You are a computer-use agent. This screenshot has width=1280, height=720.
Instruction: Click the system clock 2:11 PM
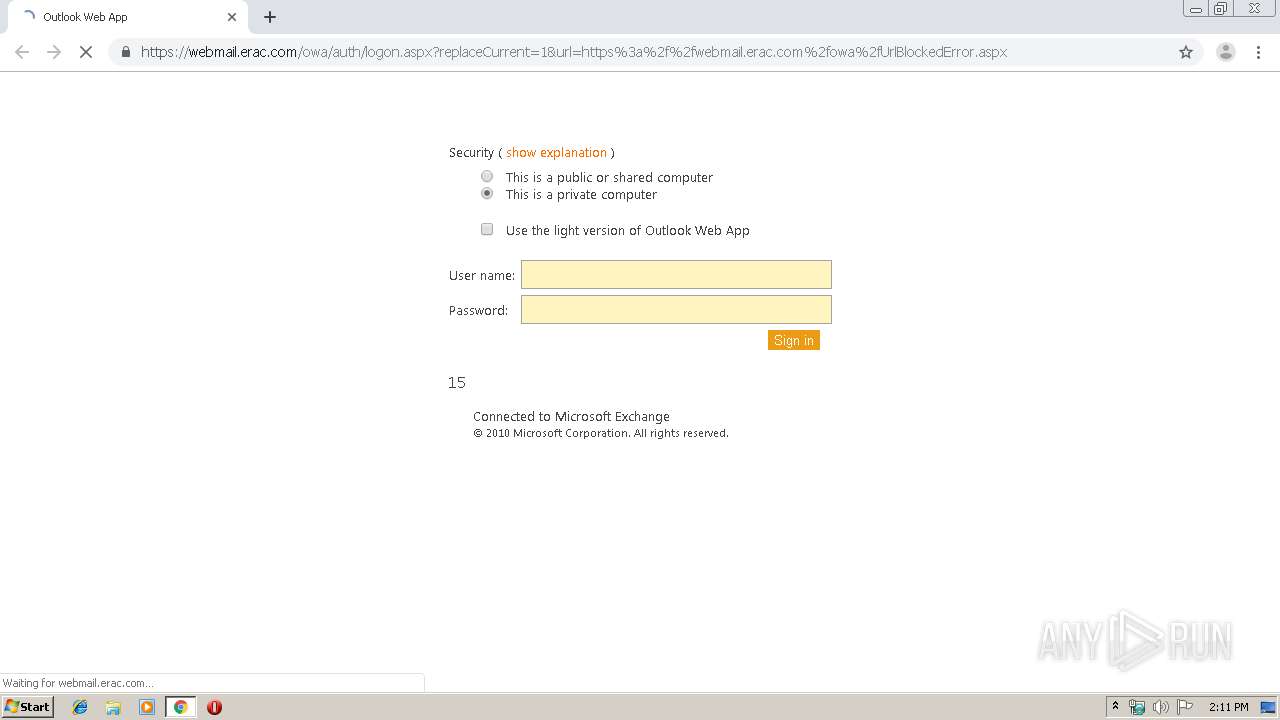point(1228,707)
